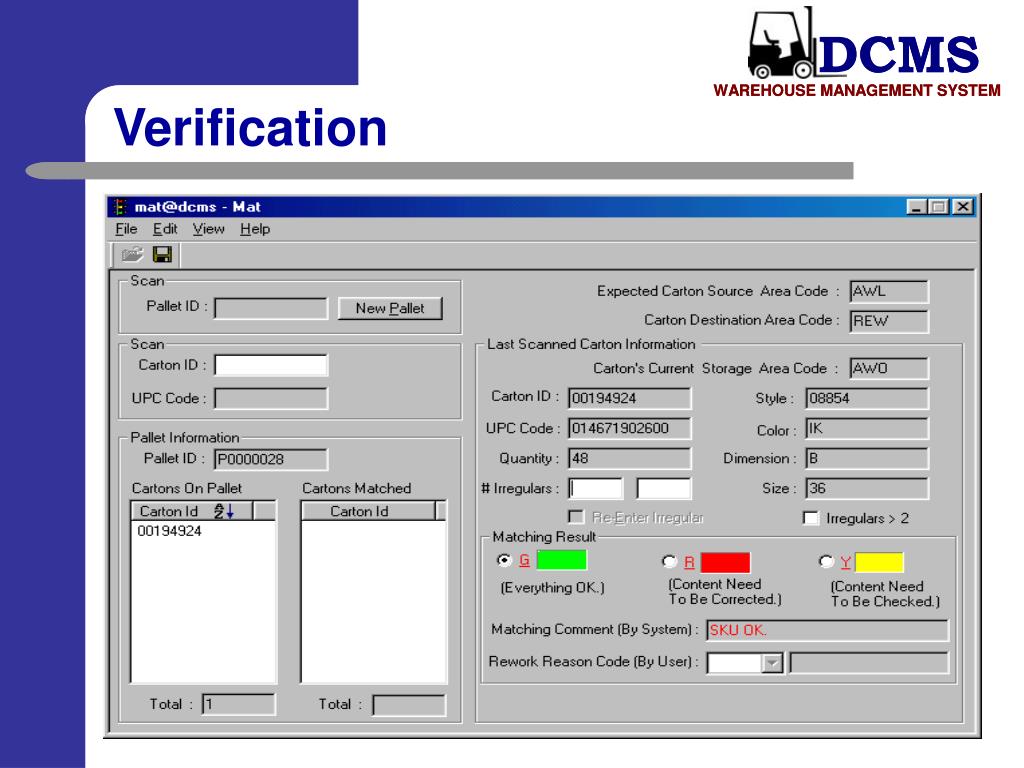This screenshot has height=768, width=1024.
Task: Click Carton Destination Area Code field REW
Action: click(x=889, y=321)
